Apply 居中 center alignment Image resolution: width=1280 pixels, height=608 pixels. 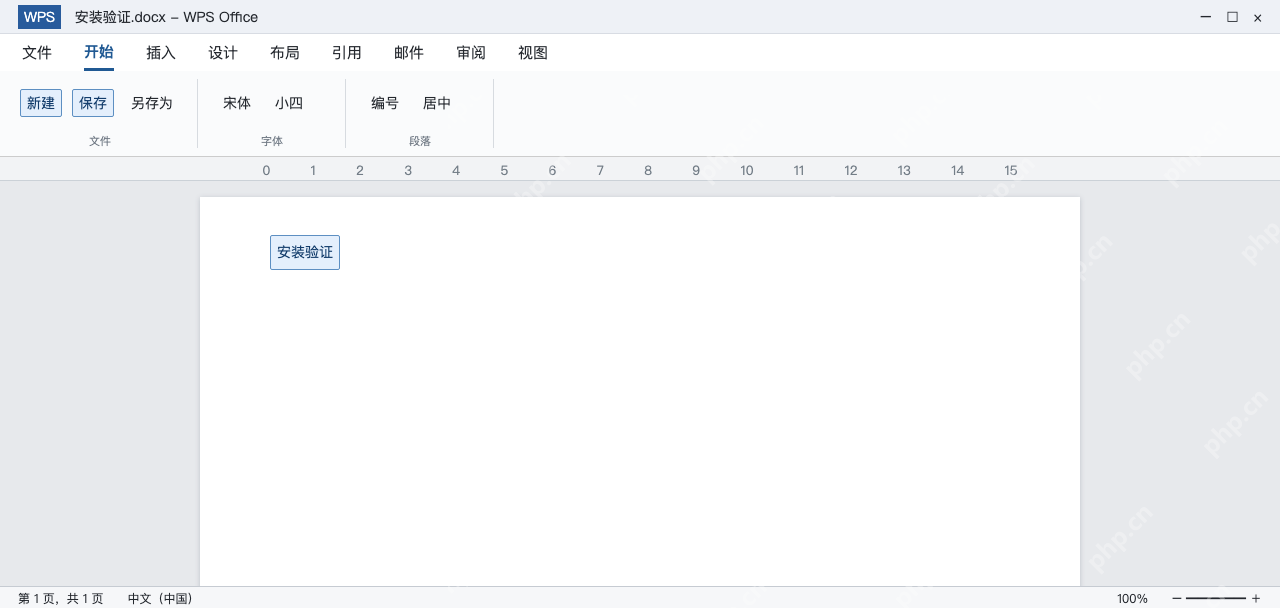pos(437,103)
